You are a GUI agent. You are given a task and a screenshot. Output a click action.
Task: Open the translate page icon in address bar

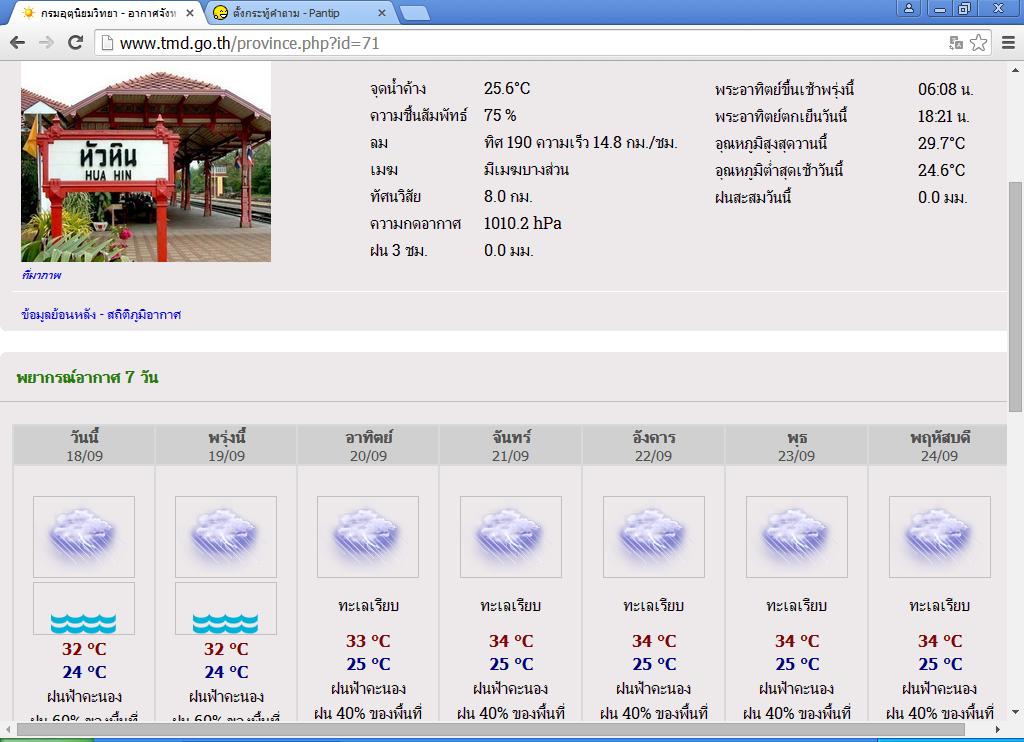pos(956,43)
